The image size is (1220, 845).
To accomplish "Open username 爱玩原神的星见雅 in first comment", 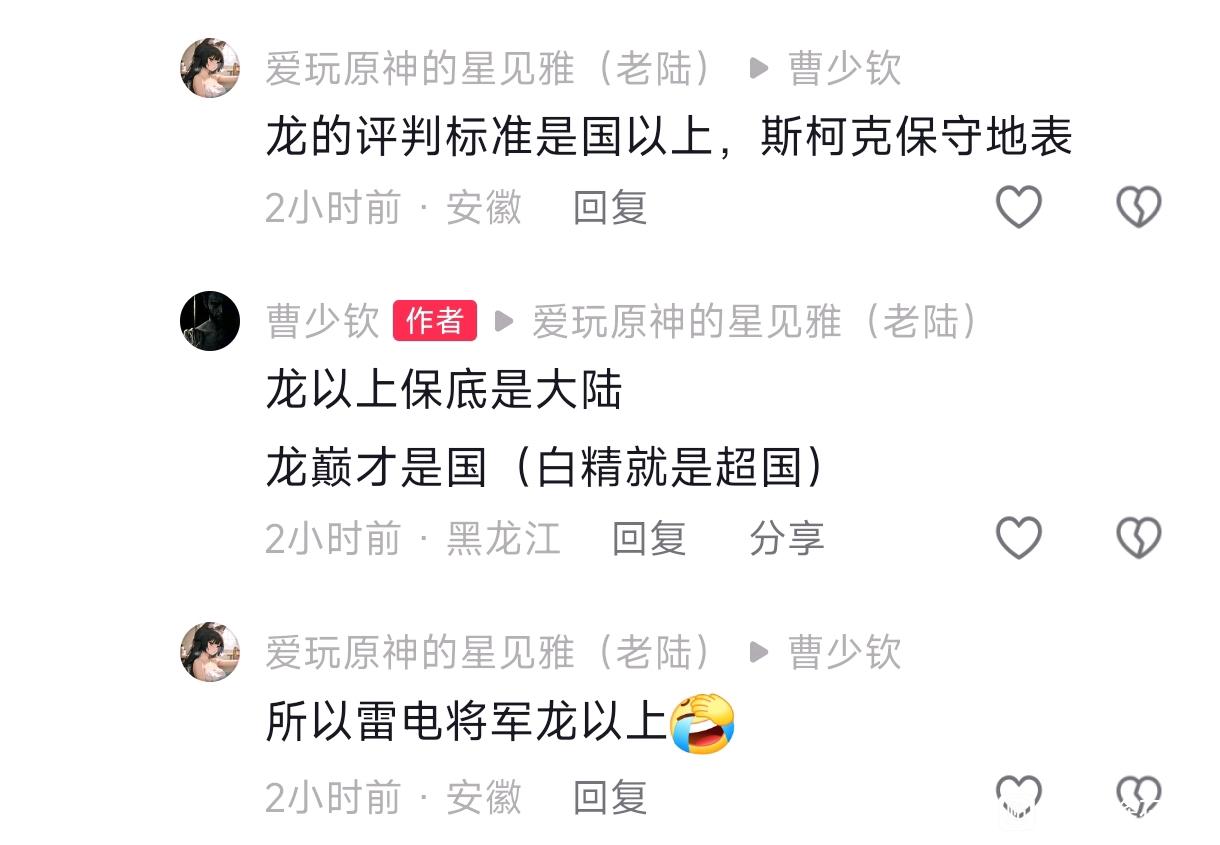I will click(x=492, y=68).
